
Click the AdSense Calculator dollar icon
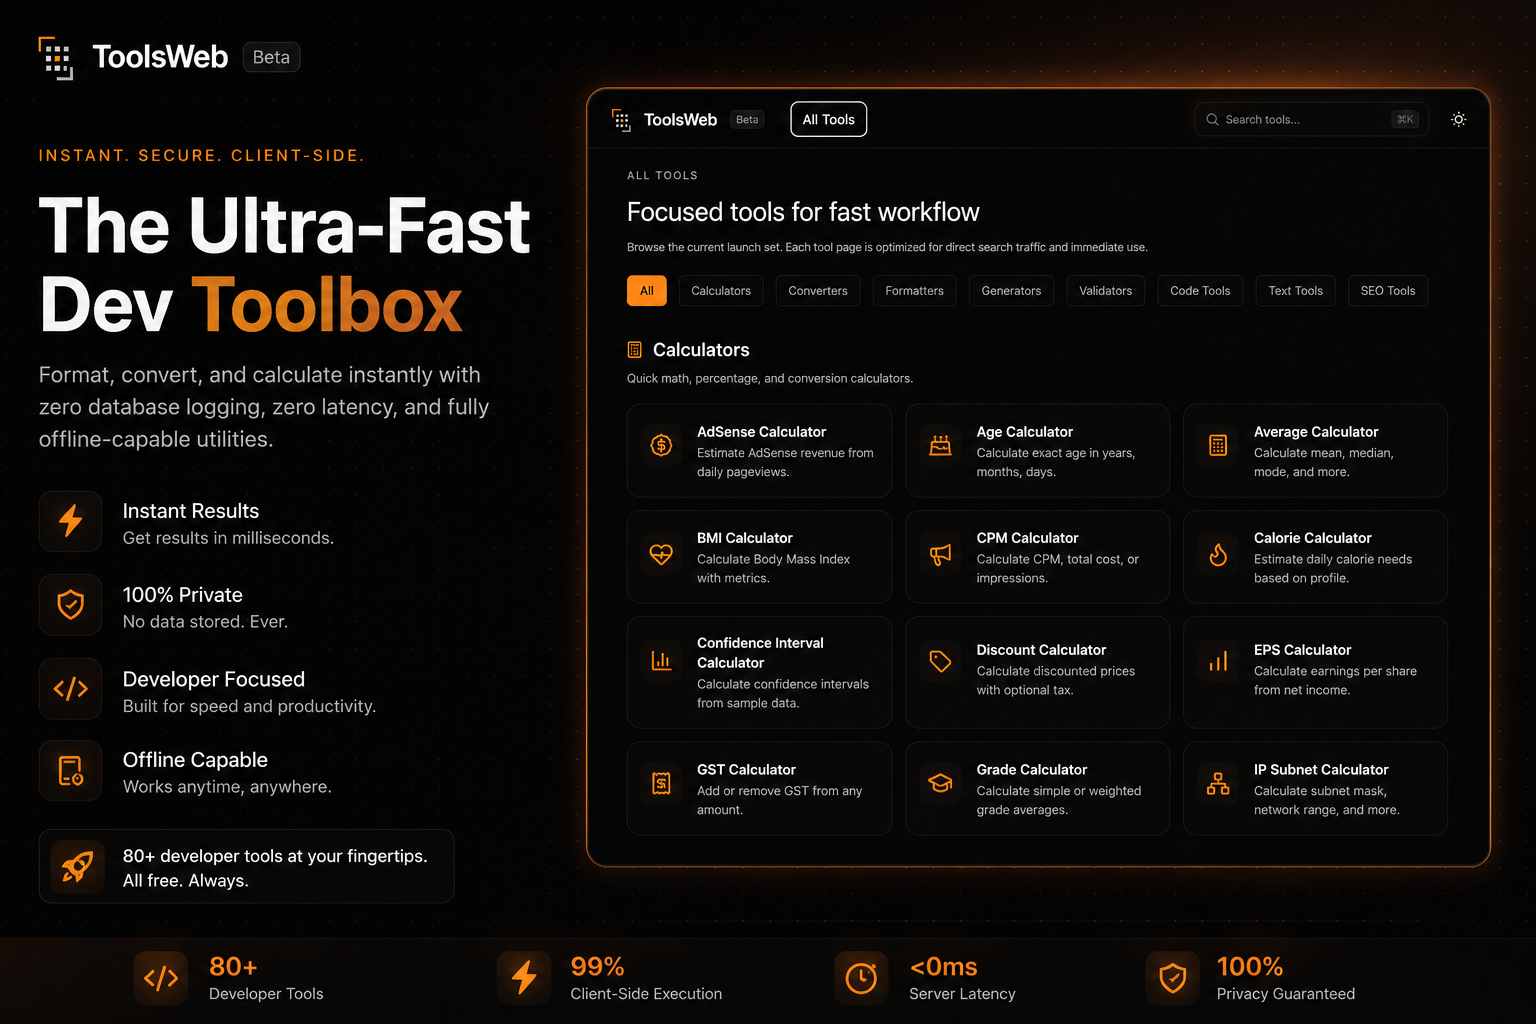click(x=661, y=445)
